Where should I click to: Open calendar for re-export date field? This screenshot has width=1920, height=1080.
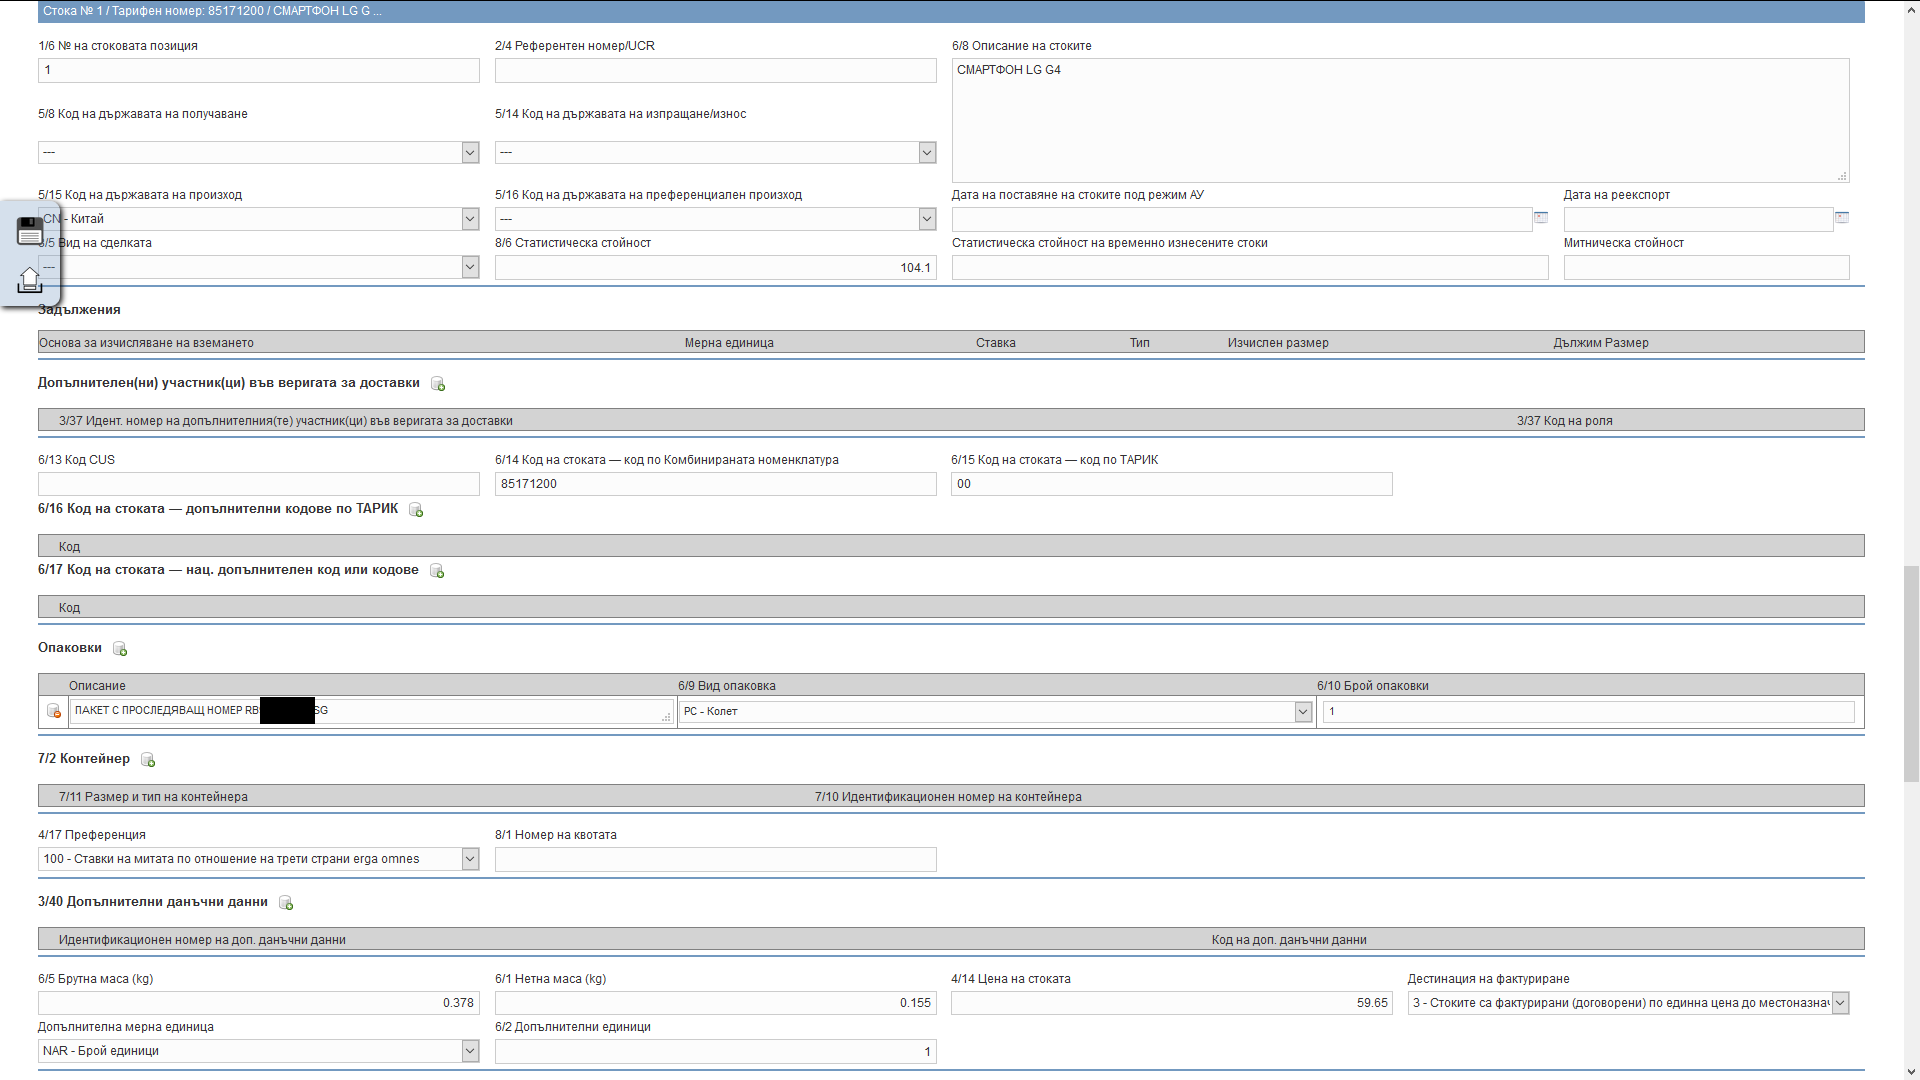[1842, 218]
